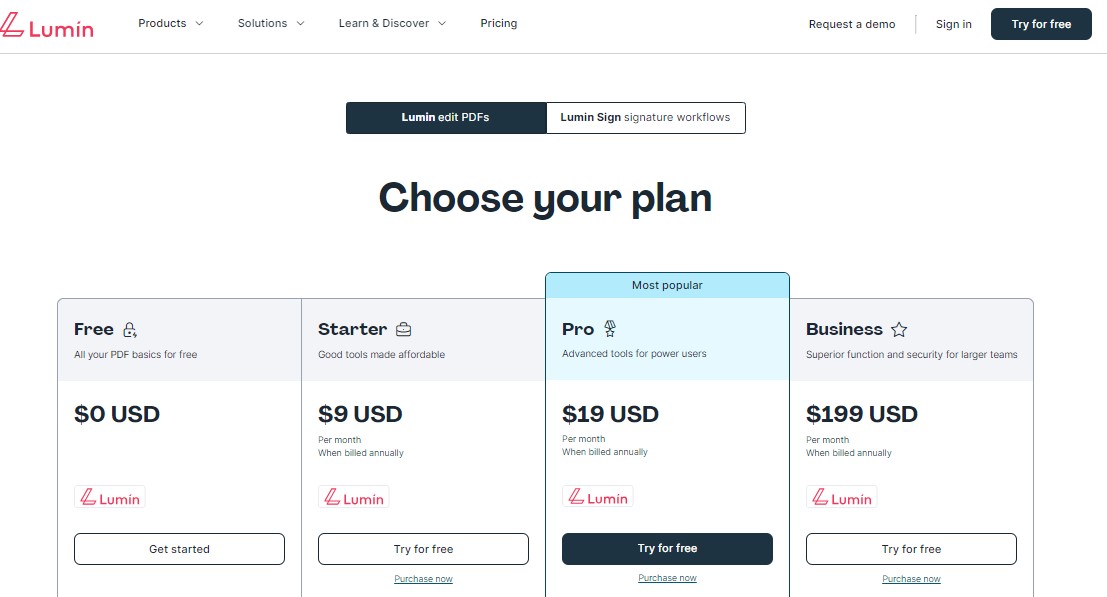Open the Sign in page

(x=953, y=24)
